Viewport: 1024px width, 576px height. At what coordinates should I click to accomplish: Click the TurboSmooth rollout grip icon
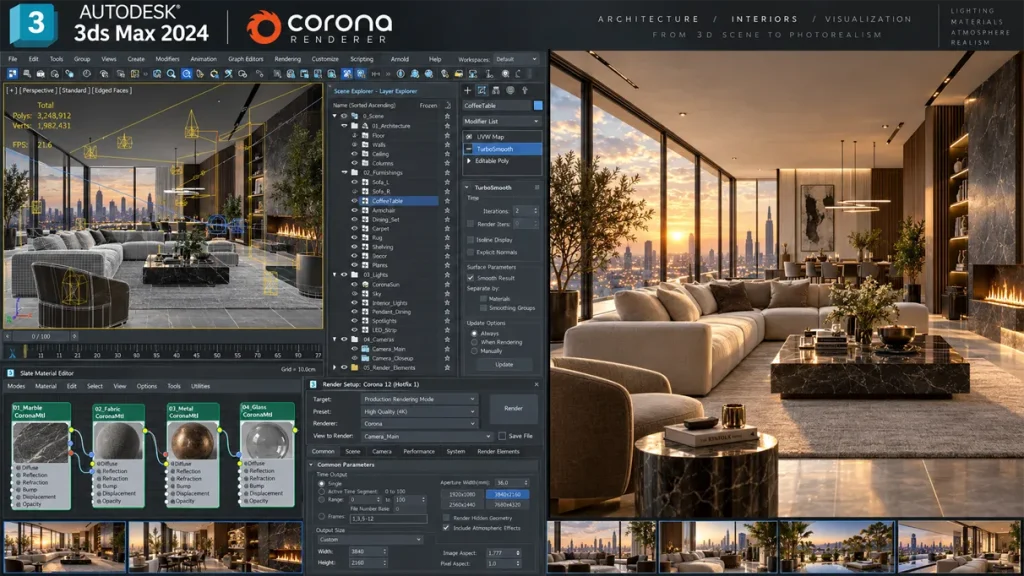coord(537,187)
